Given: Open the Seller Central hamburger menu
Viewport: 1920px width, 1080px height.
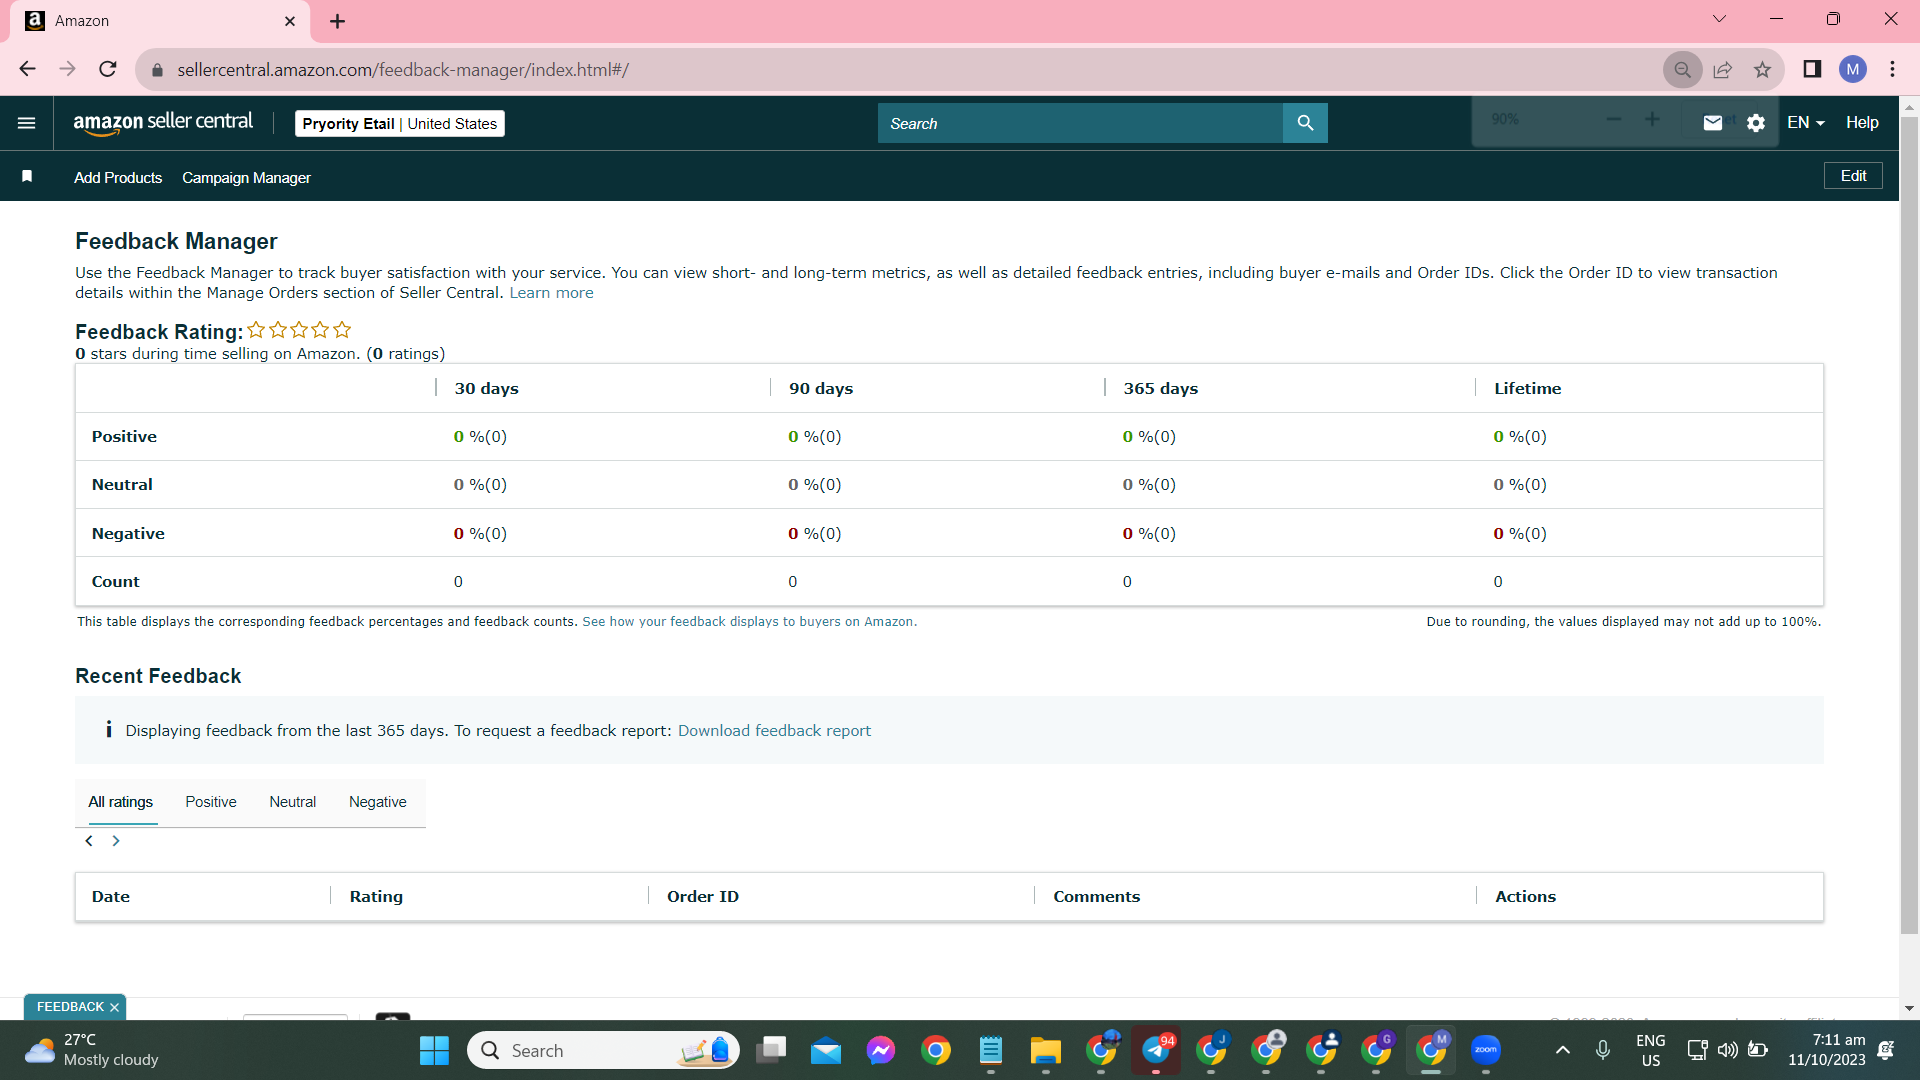Looking at the screenshot, I should pos(27,123).
